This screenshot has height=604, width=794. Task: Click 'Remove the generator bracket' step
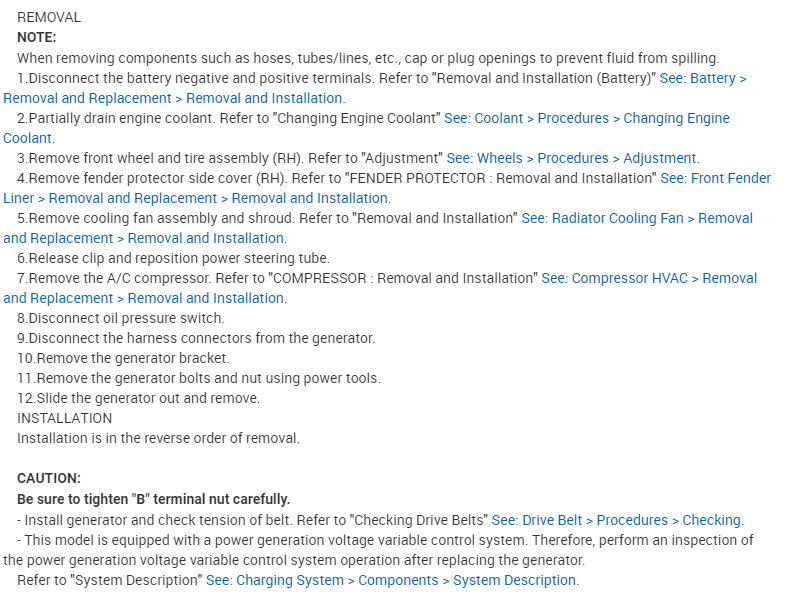point(123,358)
